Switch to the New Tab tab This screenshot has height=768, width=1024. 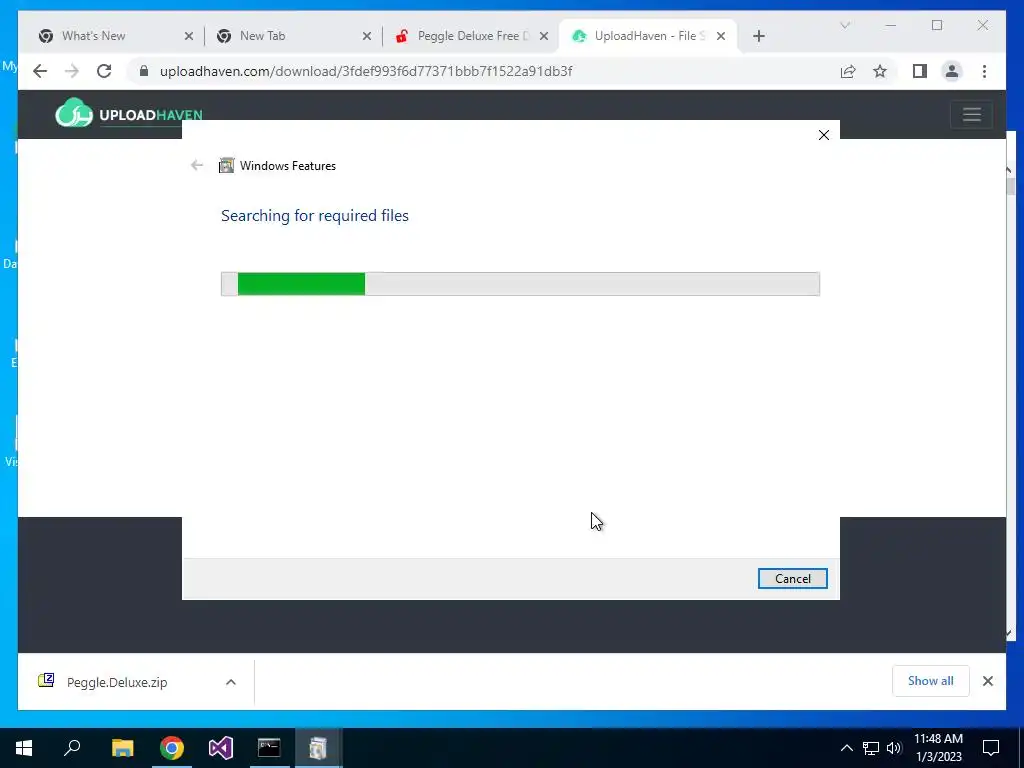click(295, 36)
